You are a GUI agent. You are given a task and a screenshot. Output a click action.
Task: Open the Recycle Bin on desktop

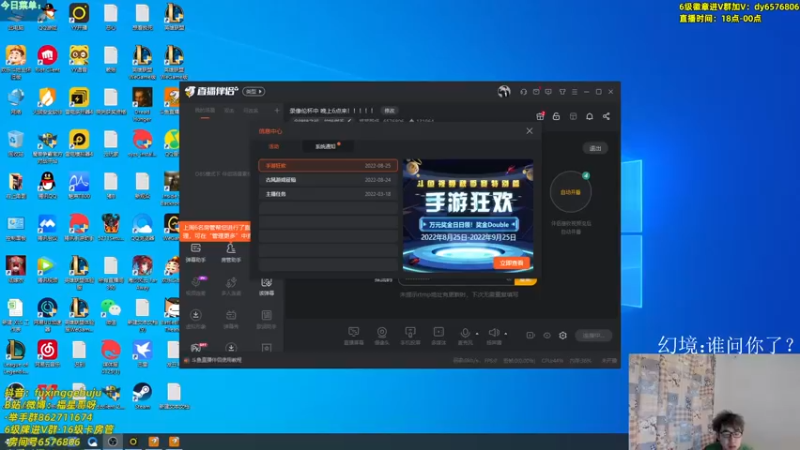(x=16, y=143)
